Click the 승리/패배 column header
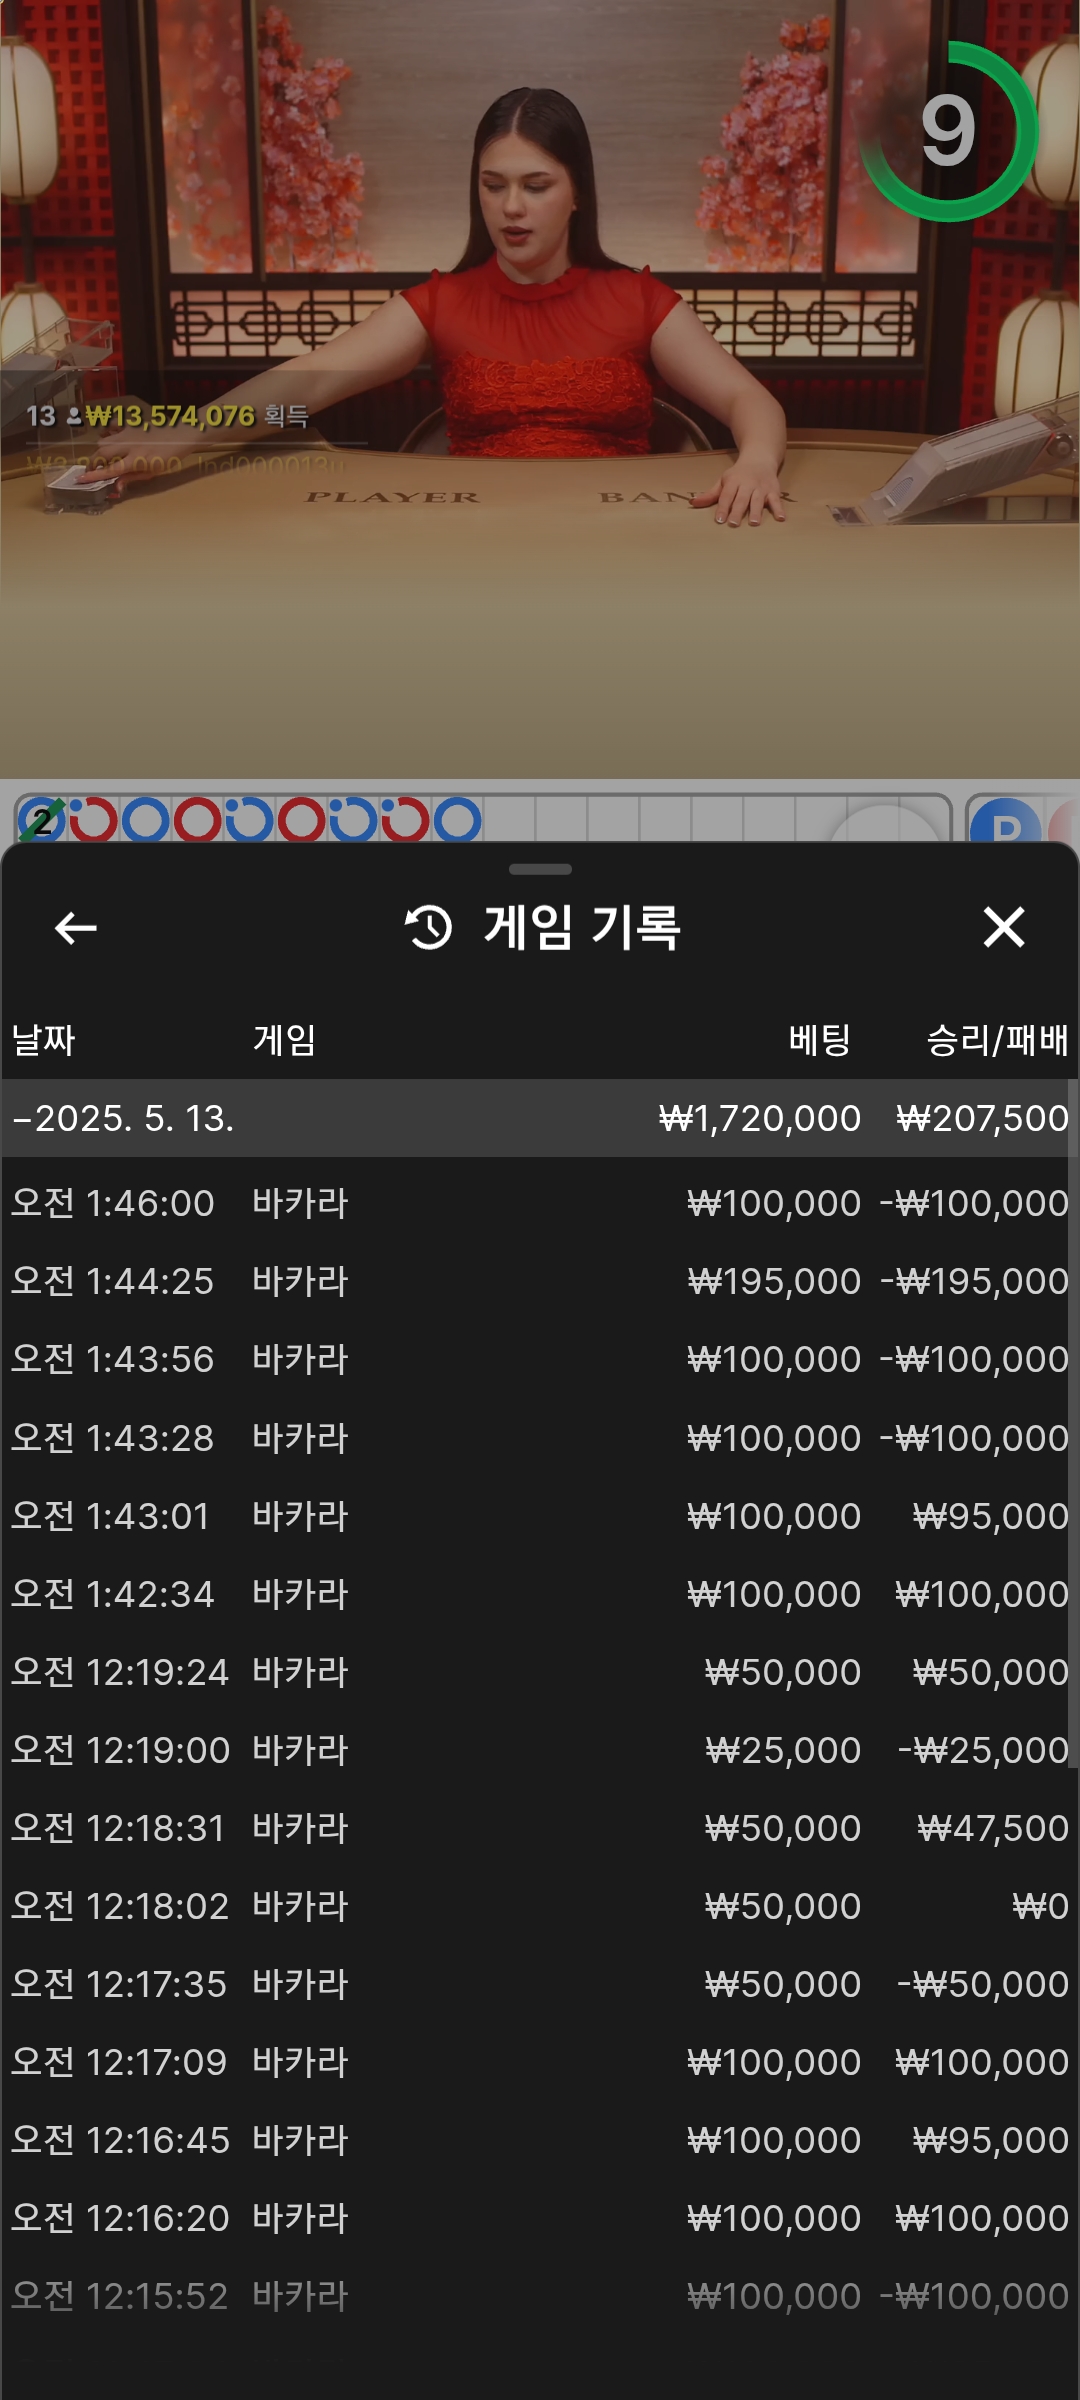Screen dimensions: 1080x2400 (x=997, y=1040)
